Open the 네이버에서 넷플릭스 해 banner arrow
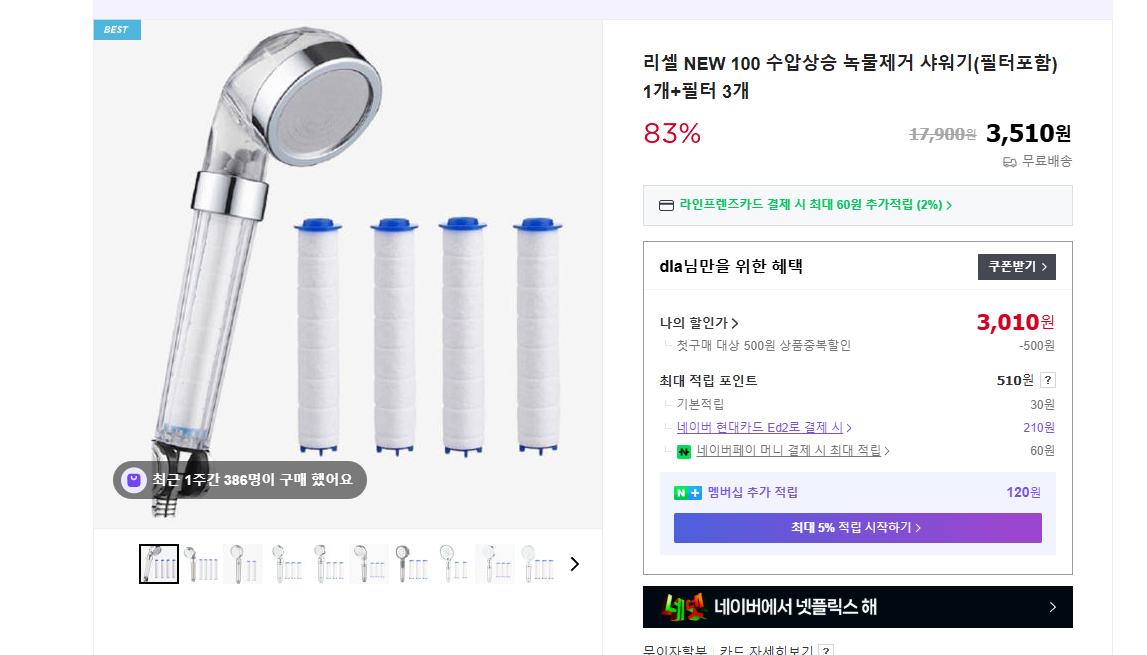The height and width of the screenshot is (655, 1147). (x=1052, y=607)
